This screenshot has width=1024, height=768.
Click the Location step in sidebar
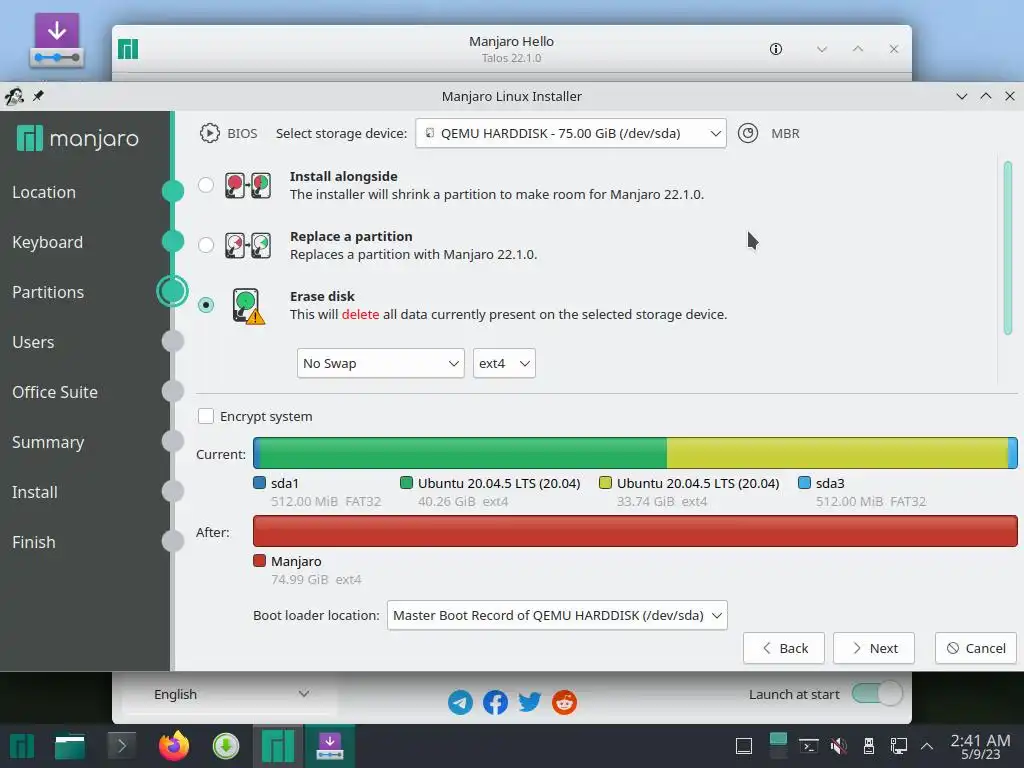[x=44, y=192]
